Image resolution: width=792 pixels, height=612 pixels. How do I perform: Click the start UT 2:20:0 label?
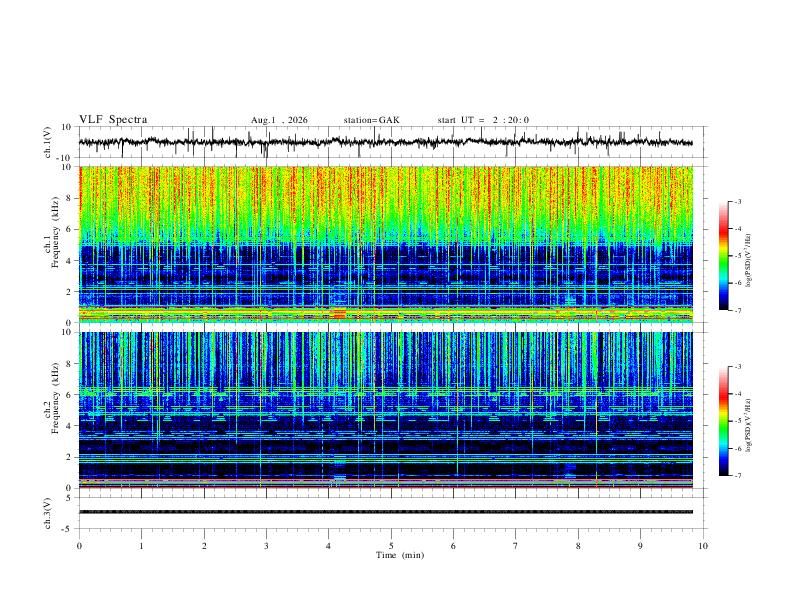pyautogui.click(x=483, y=120)
